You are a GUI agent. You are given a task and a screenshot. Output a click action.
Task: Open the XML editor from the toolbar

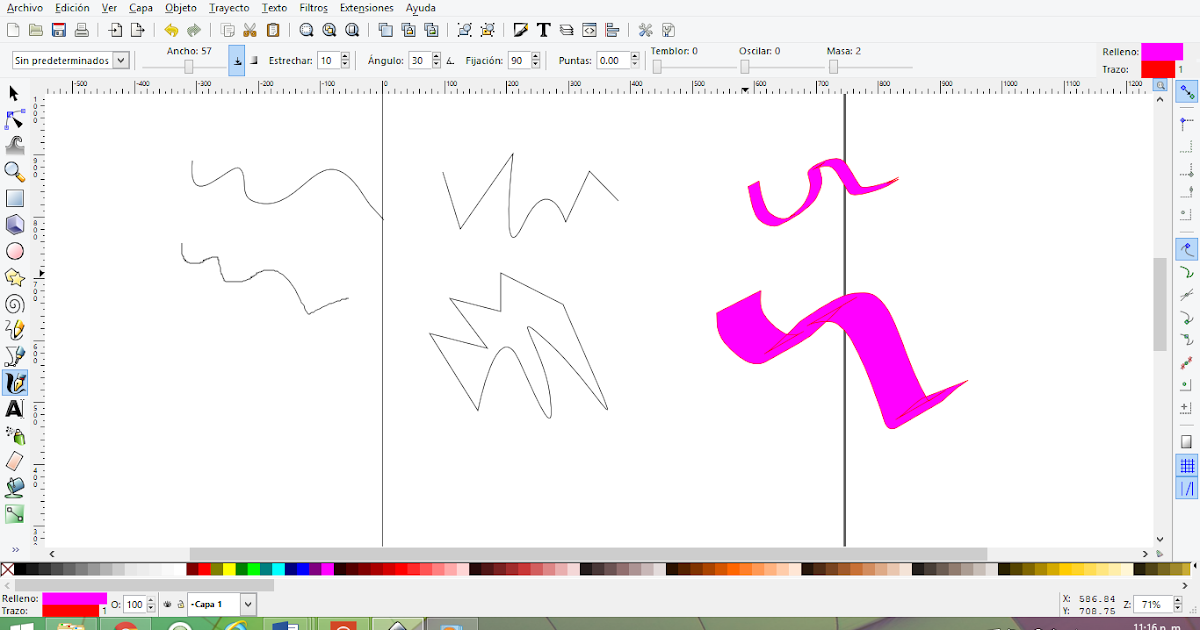589,30
